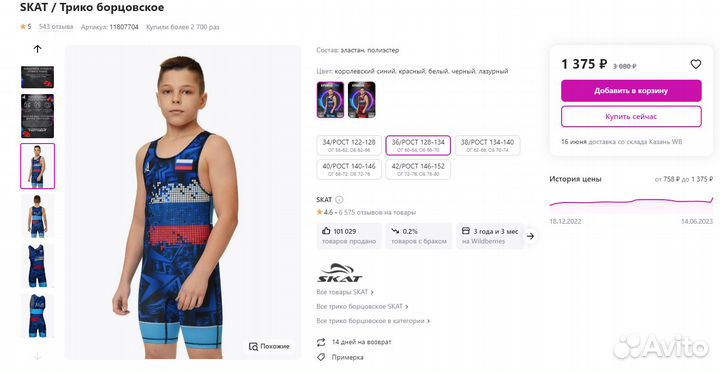Click the Купить сейчас button
Screen dimensions: 720x372
pyautogui.click(x=631, y=117)
